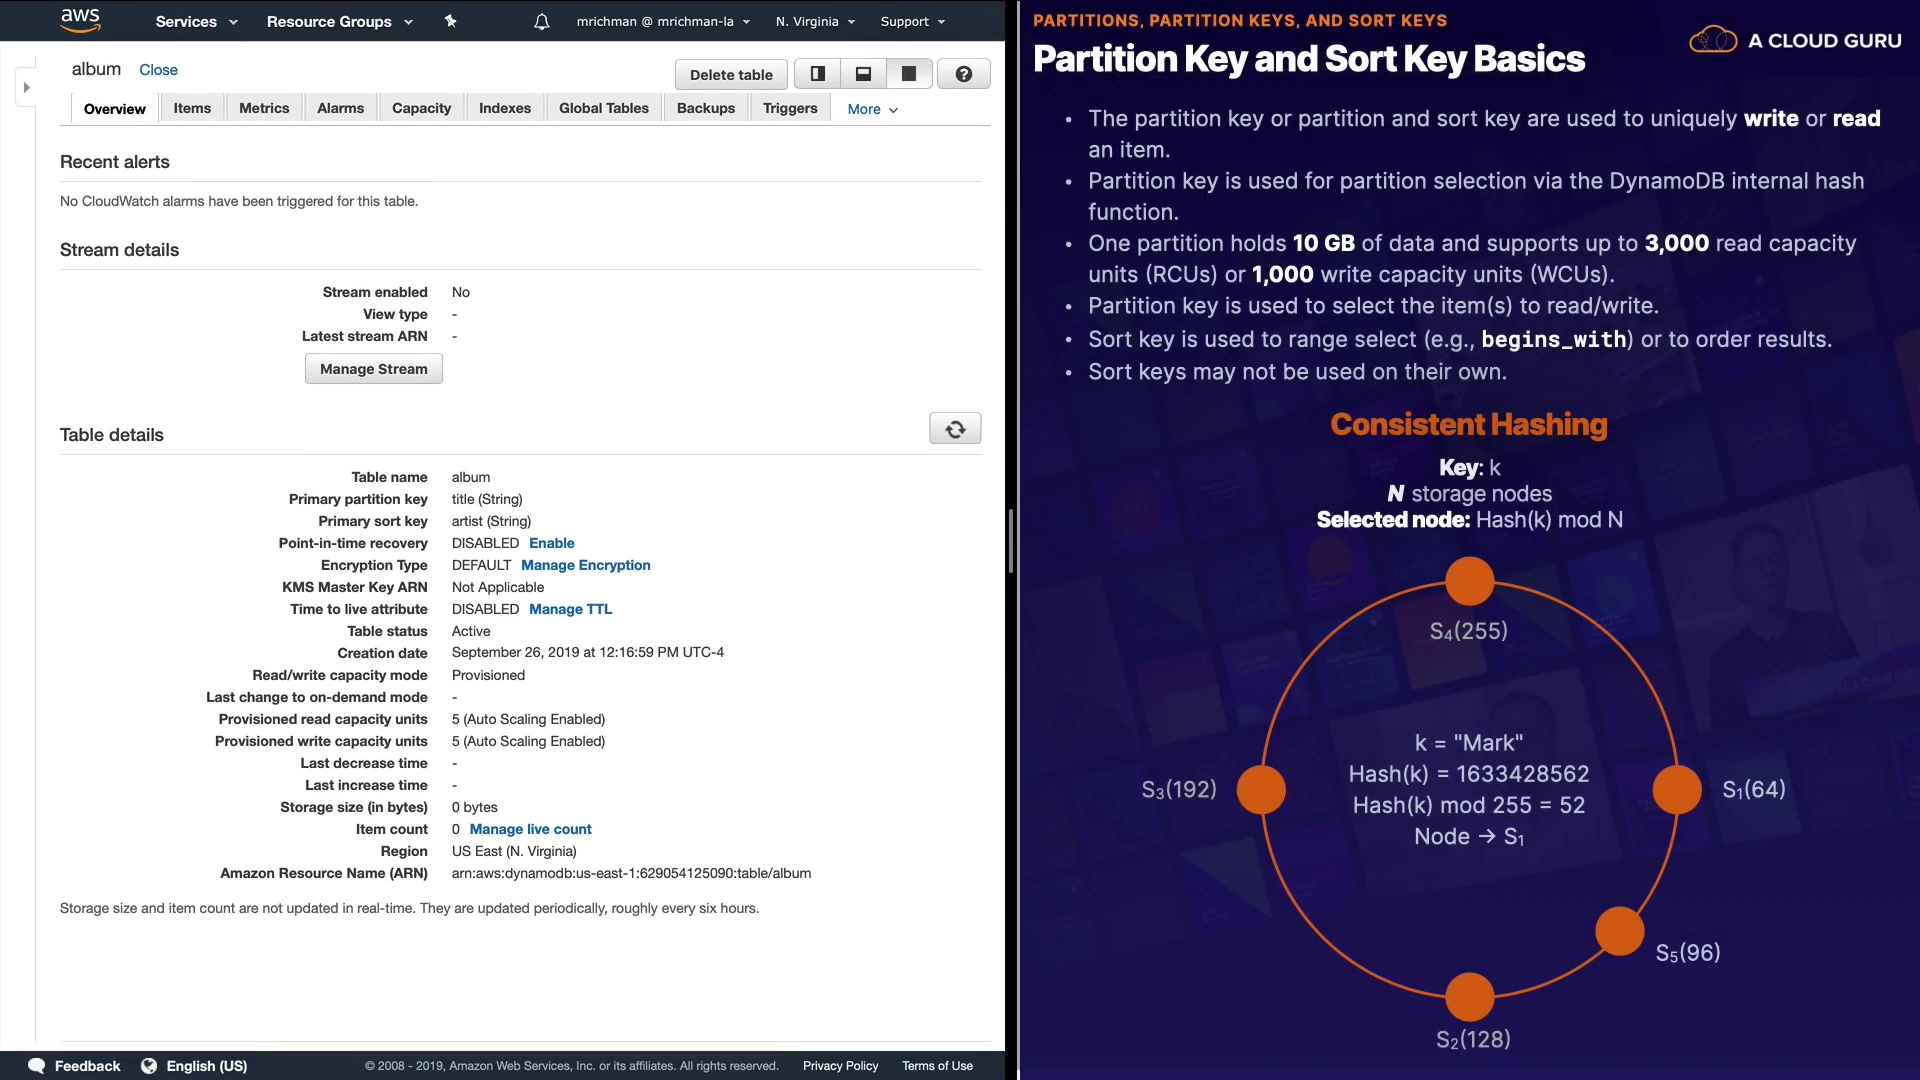Click the English (US) language selector
Viewport: 1920px width, 1080px height.
[x=206, y=1066]
